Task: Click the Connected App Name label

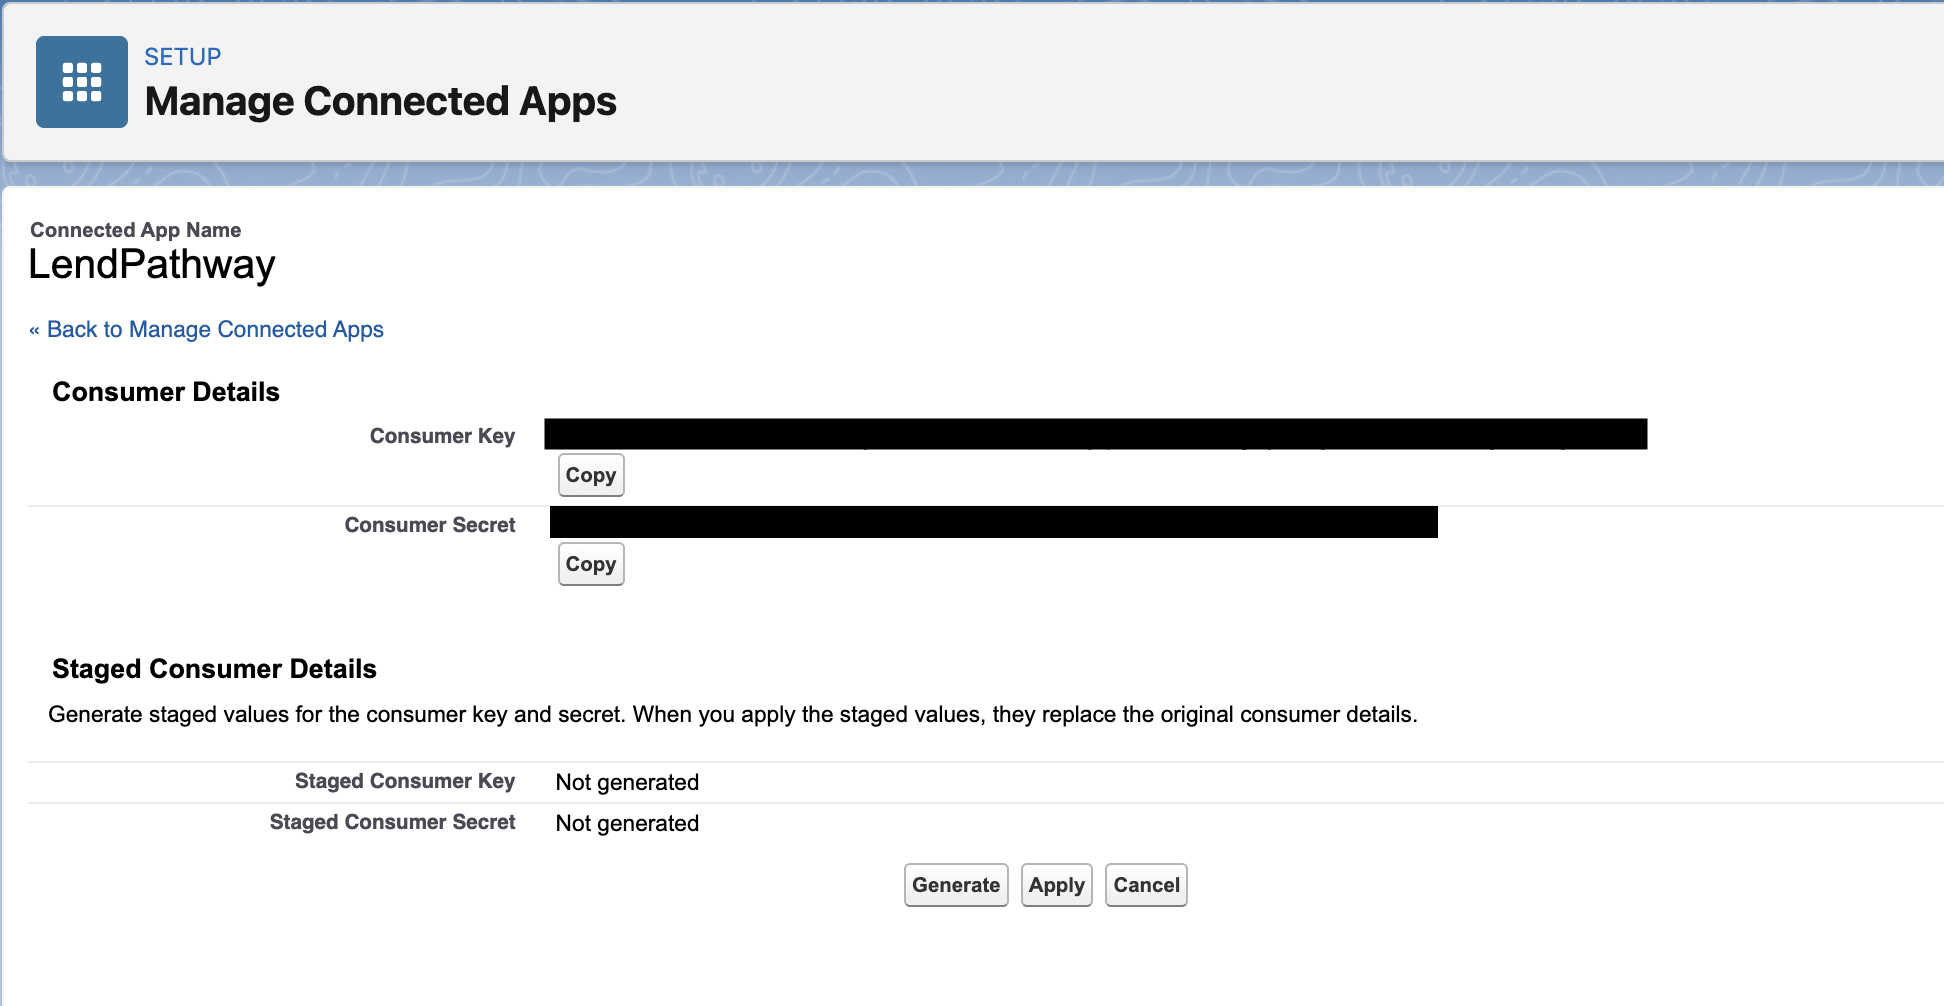Action: [x=136, y=230]
